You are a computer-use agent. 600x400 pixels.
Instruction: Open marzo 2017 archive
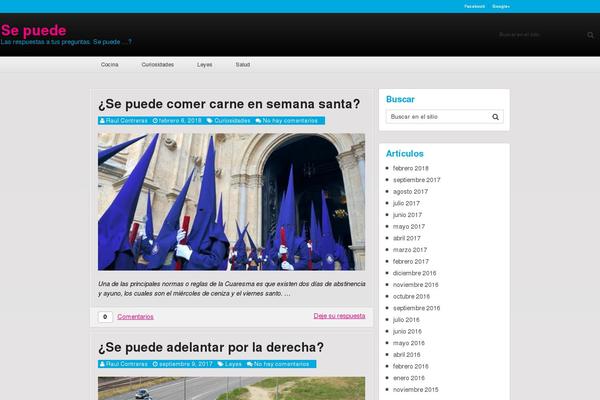[x=410, y=250]
